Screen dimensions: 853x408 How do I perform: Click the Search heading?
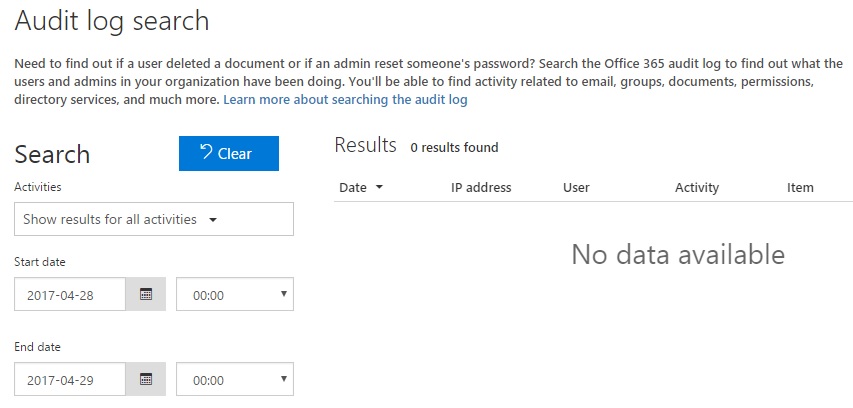(x=52, y=154)
